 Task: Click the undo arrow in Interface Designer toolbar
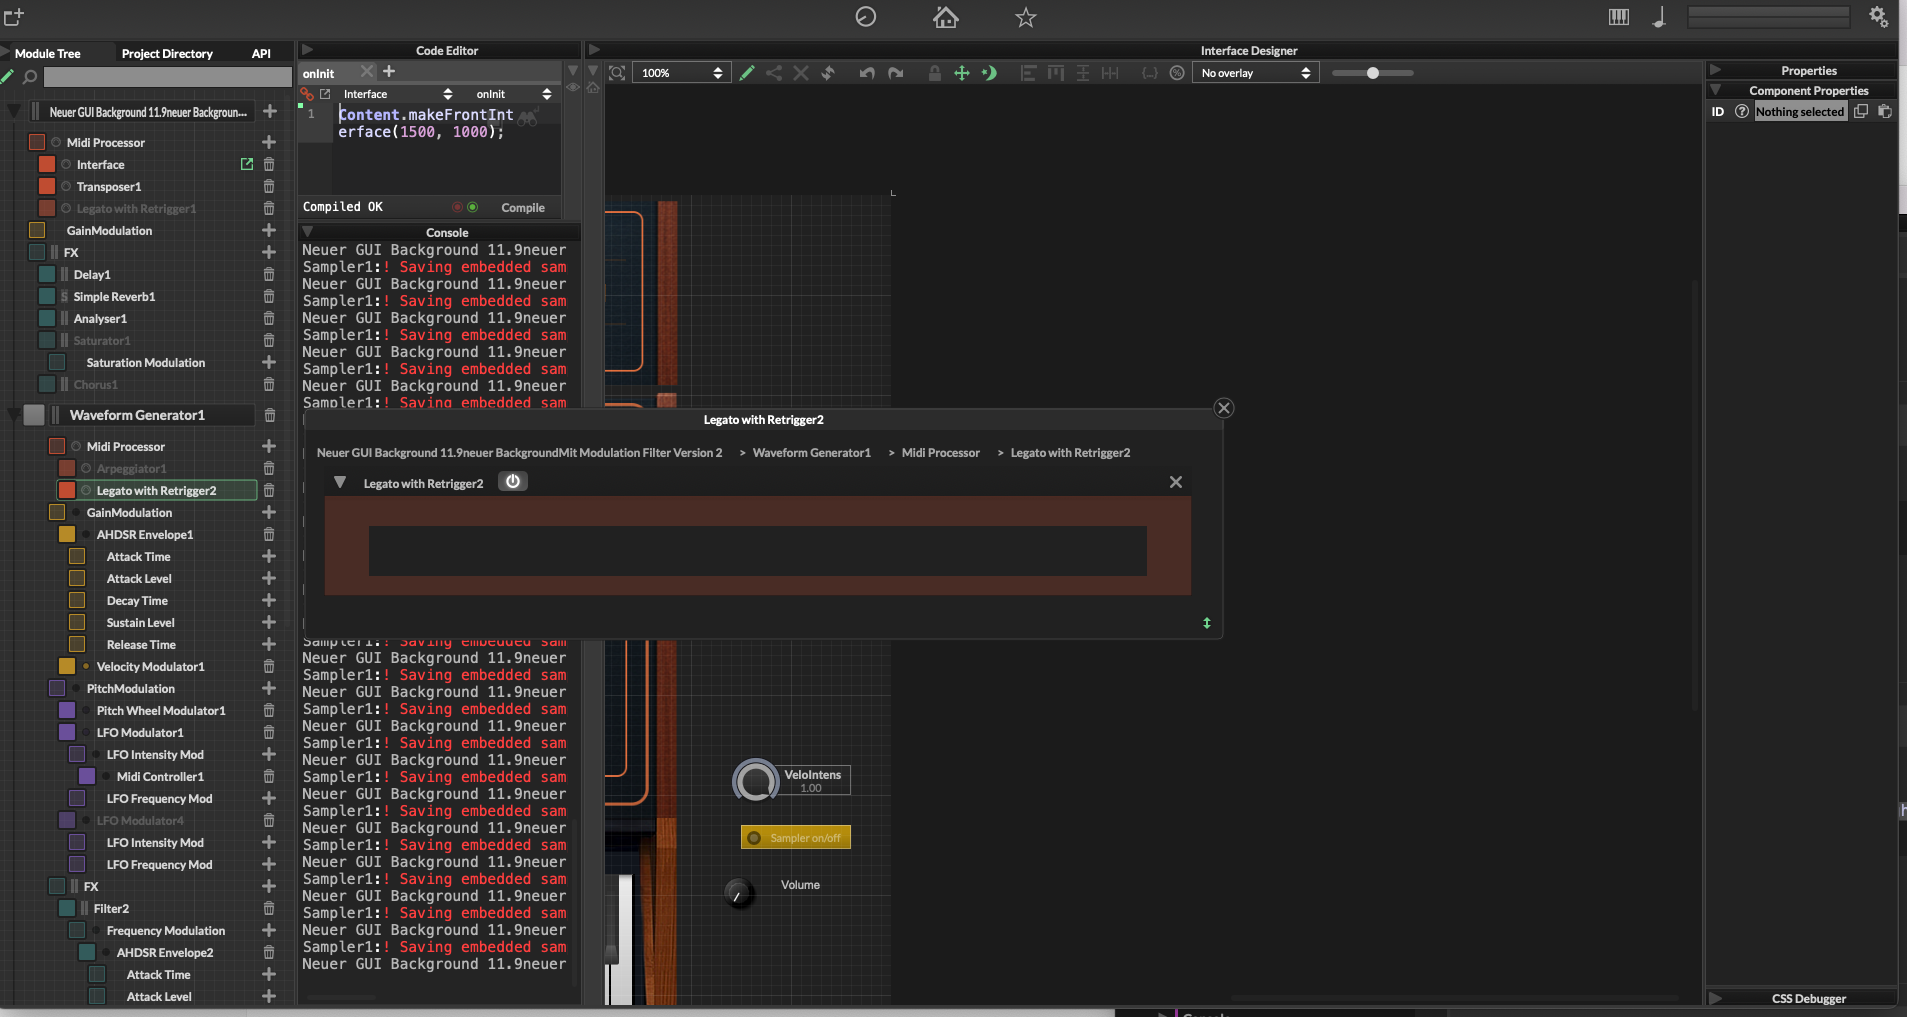tap(867, 73)
